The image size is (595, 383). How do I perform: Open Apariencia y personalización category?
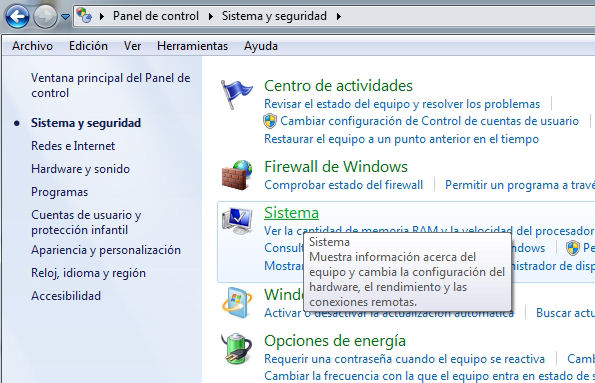click(106, 250)
